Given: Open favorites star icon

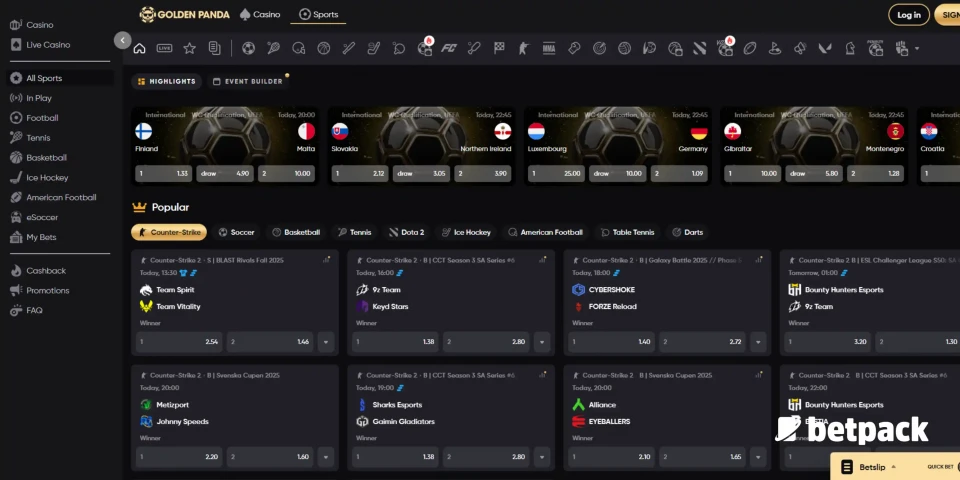Looking at the screenshot, I should (190, 48).
